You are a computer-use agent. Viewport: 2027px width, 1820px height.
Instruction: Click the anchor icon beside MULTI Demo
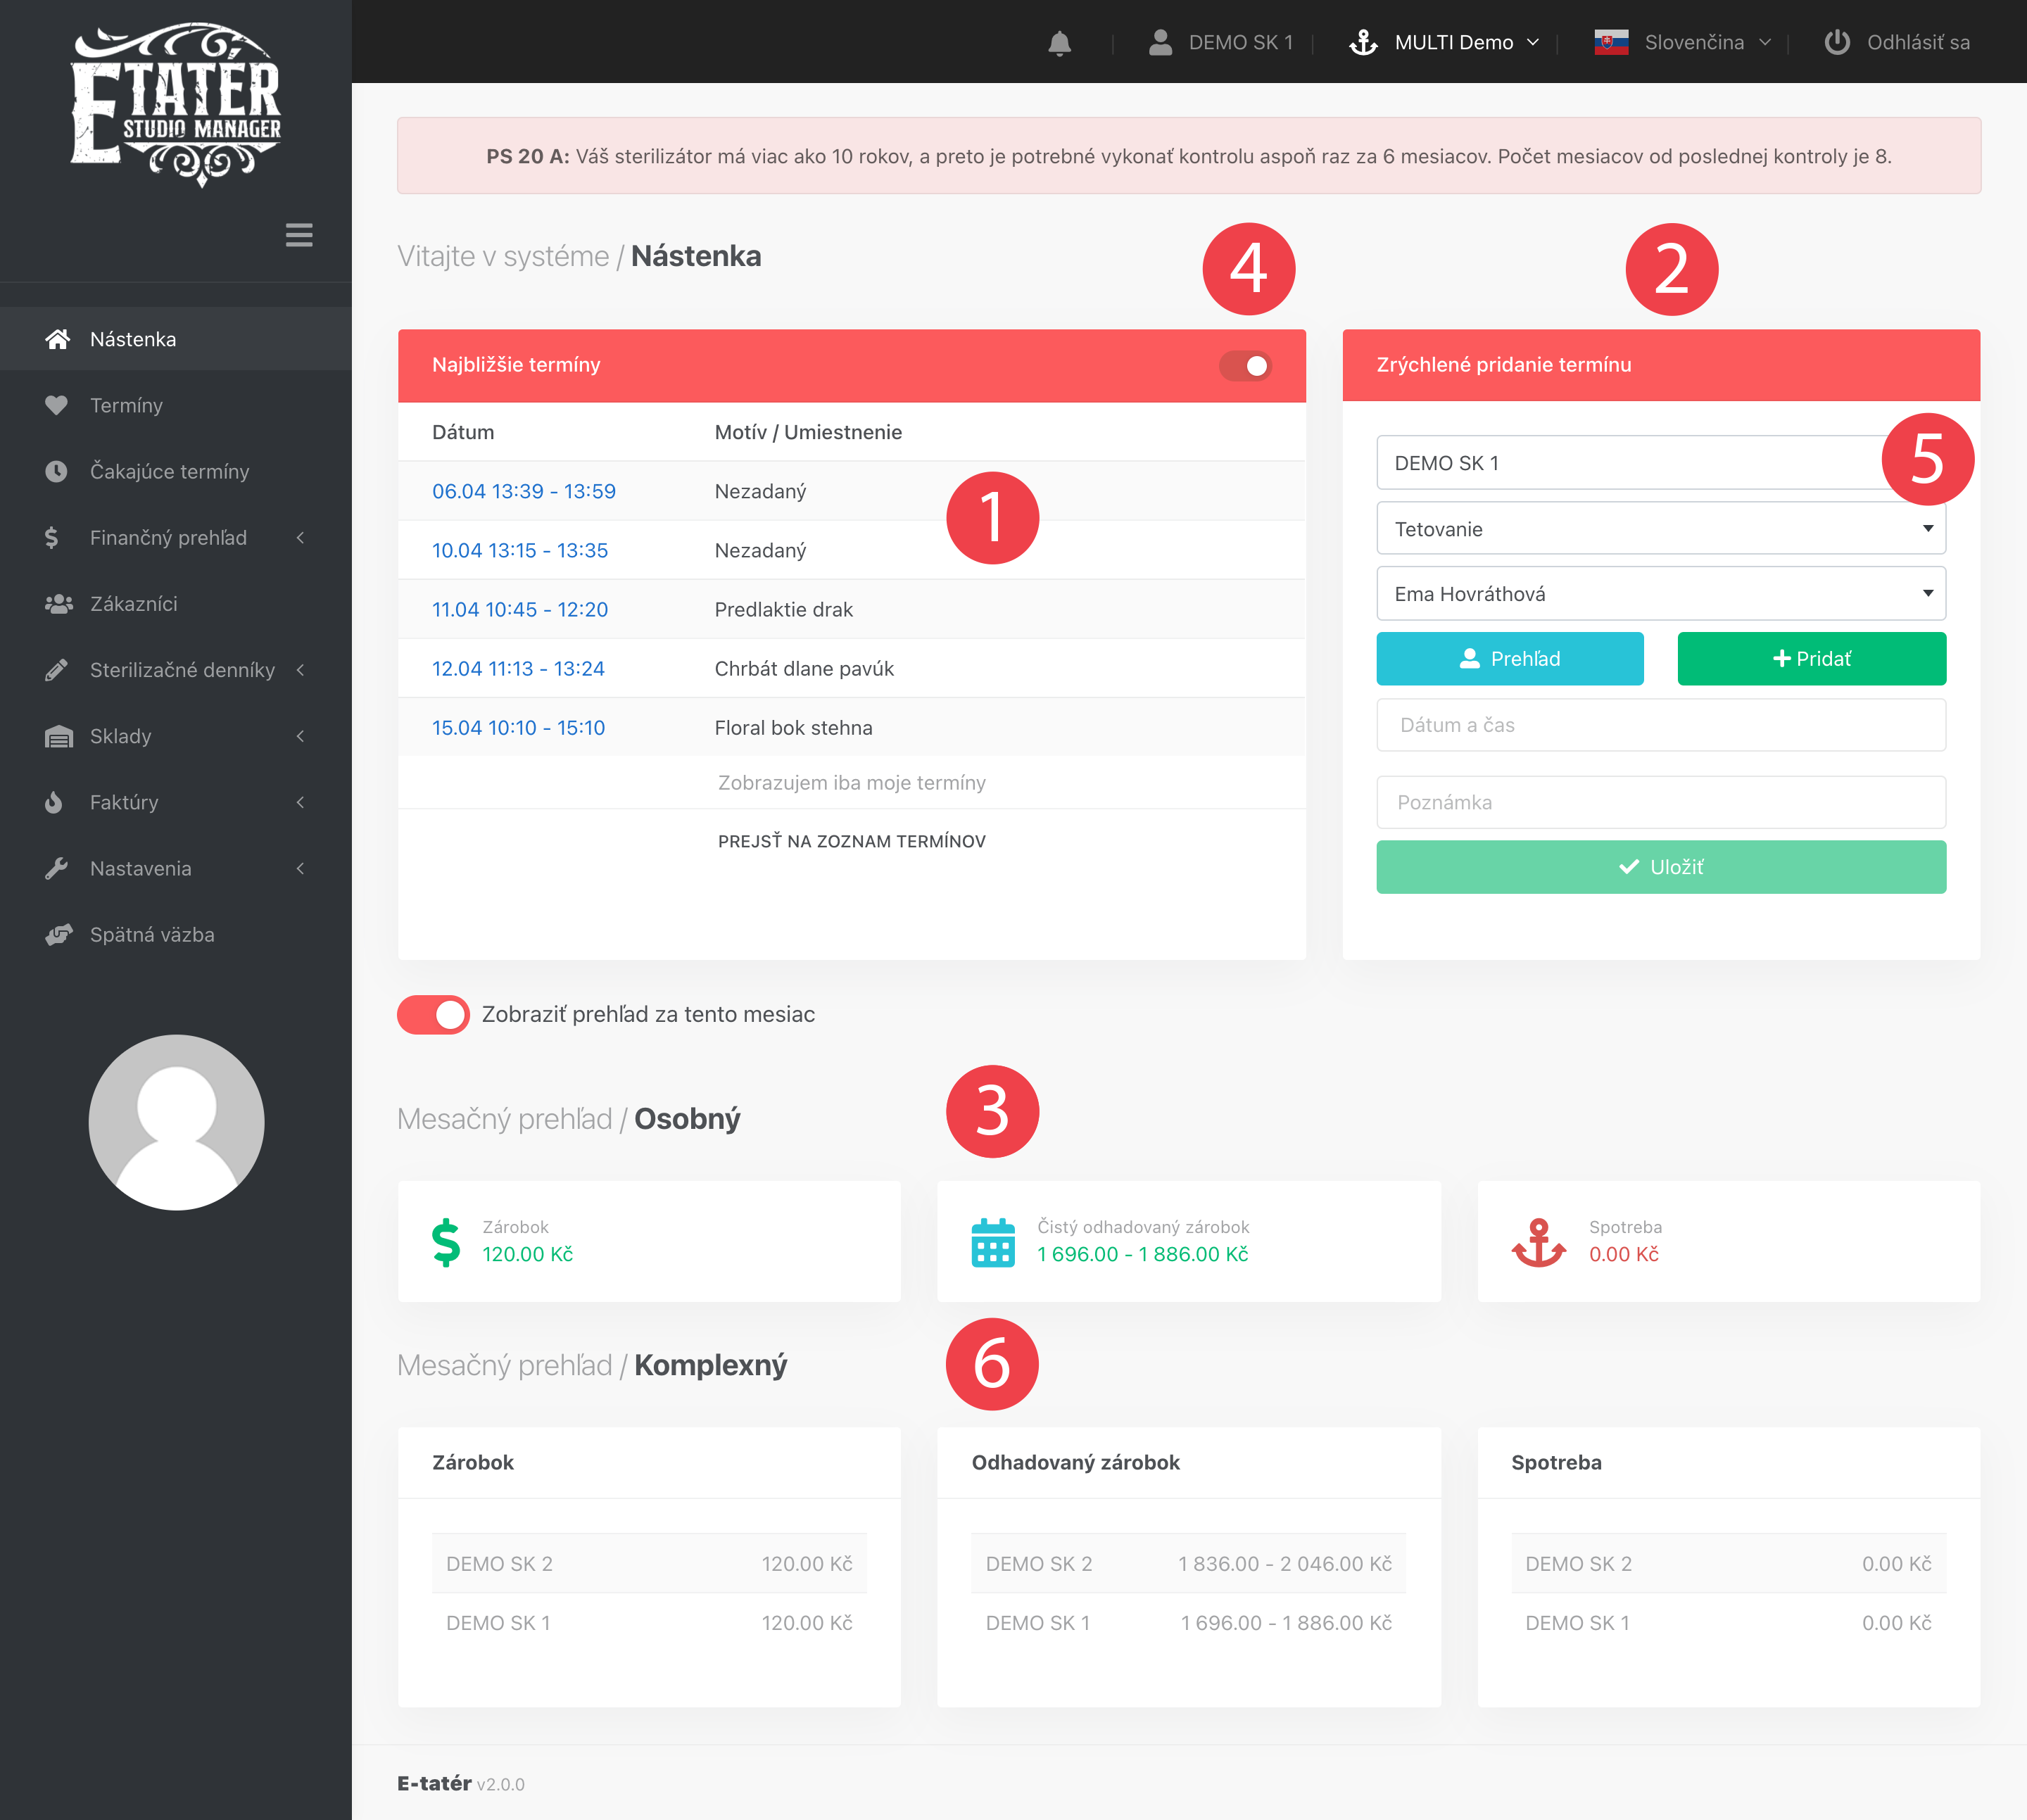(1363, 42)
